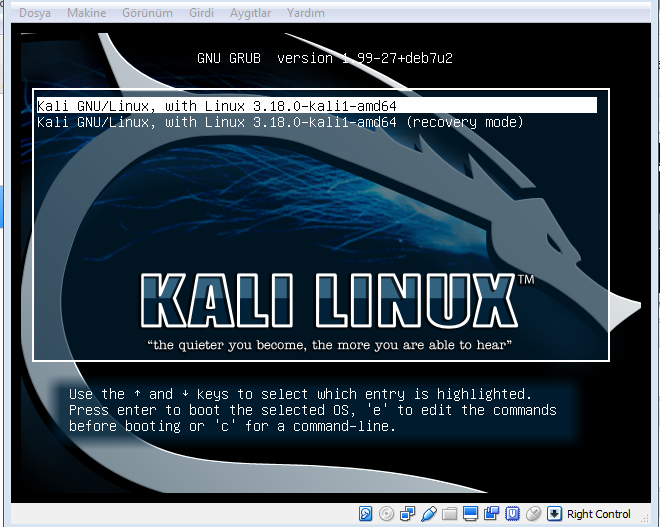Click the video capture status icon

coord(491,514)
